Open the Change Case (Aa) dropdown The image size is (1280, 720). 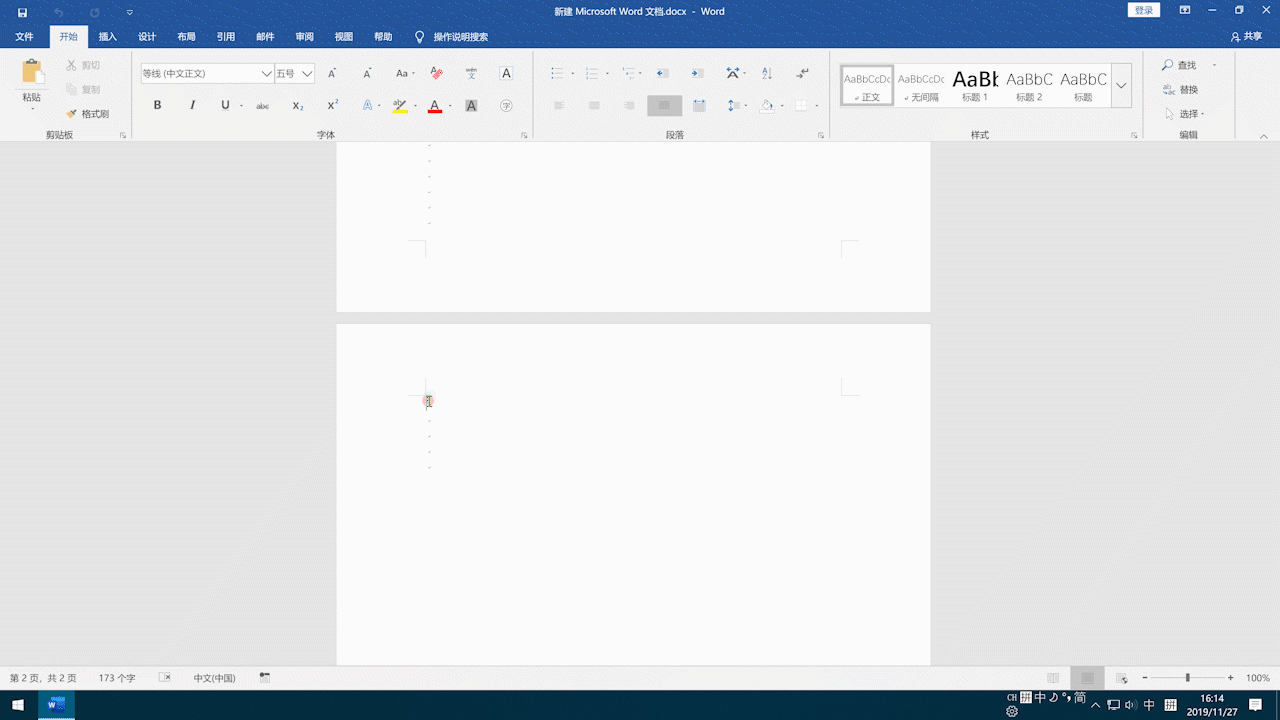point(403,73)
